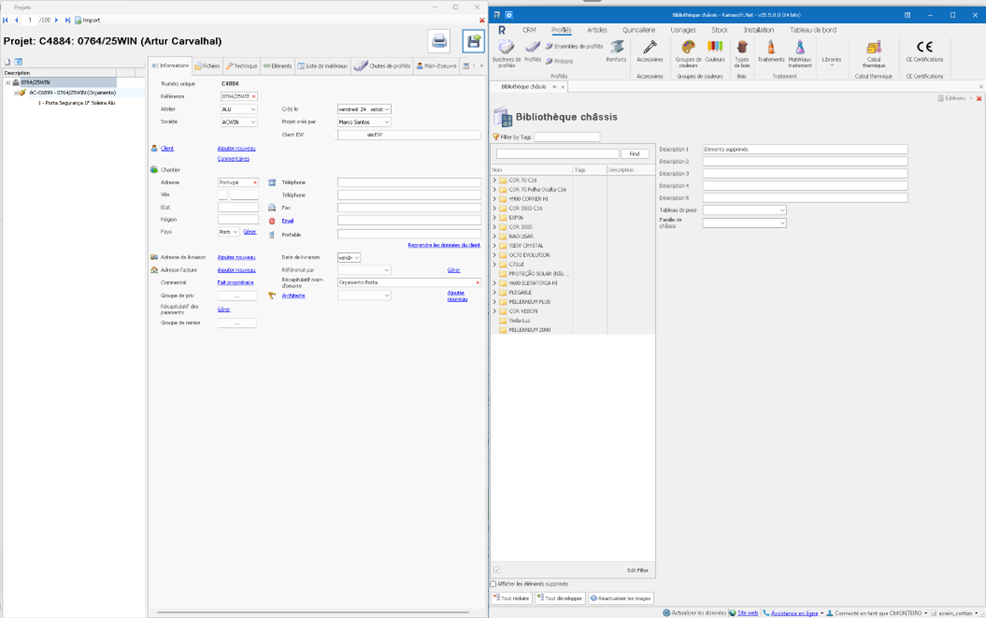This screenshot has height=618, width=986.
Task: Enable Afficher les éléments supprimés checkbox
Action: pos(493,584)
